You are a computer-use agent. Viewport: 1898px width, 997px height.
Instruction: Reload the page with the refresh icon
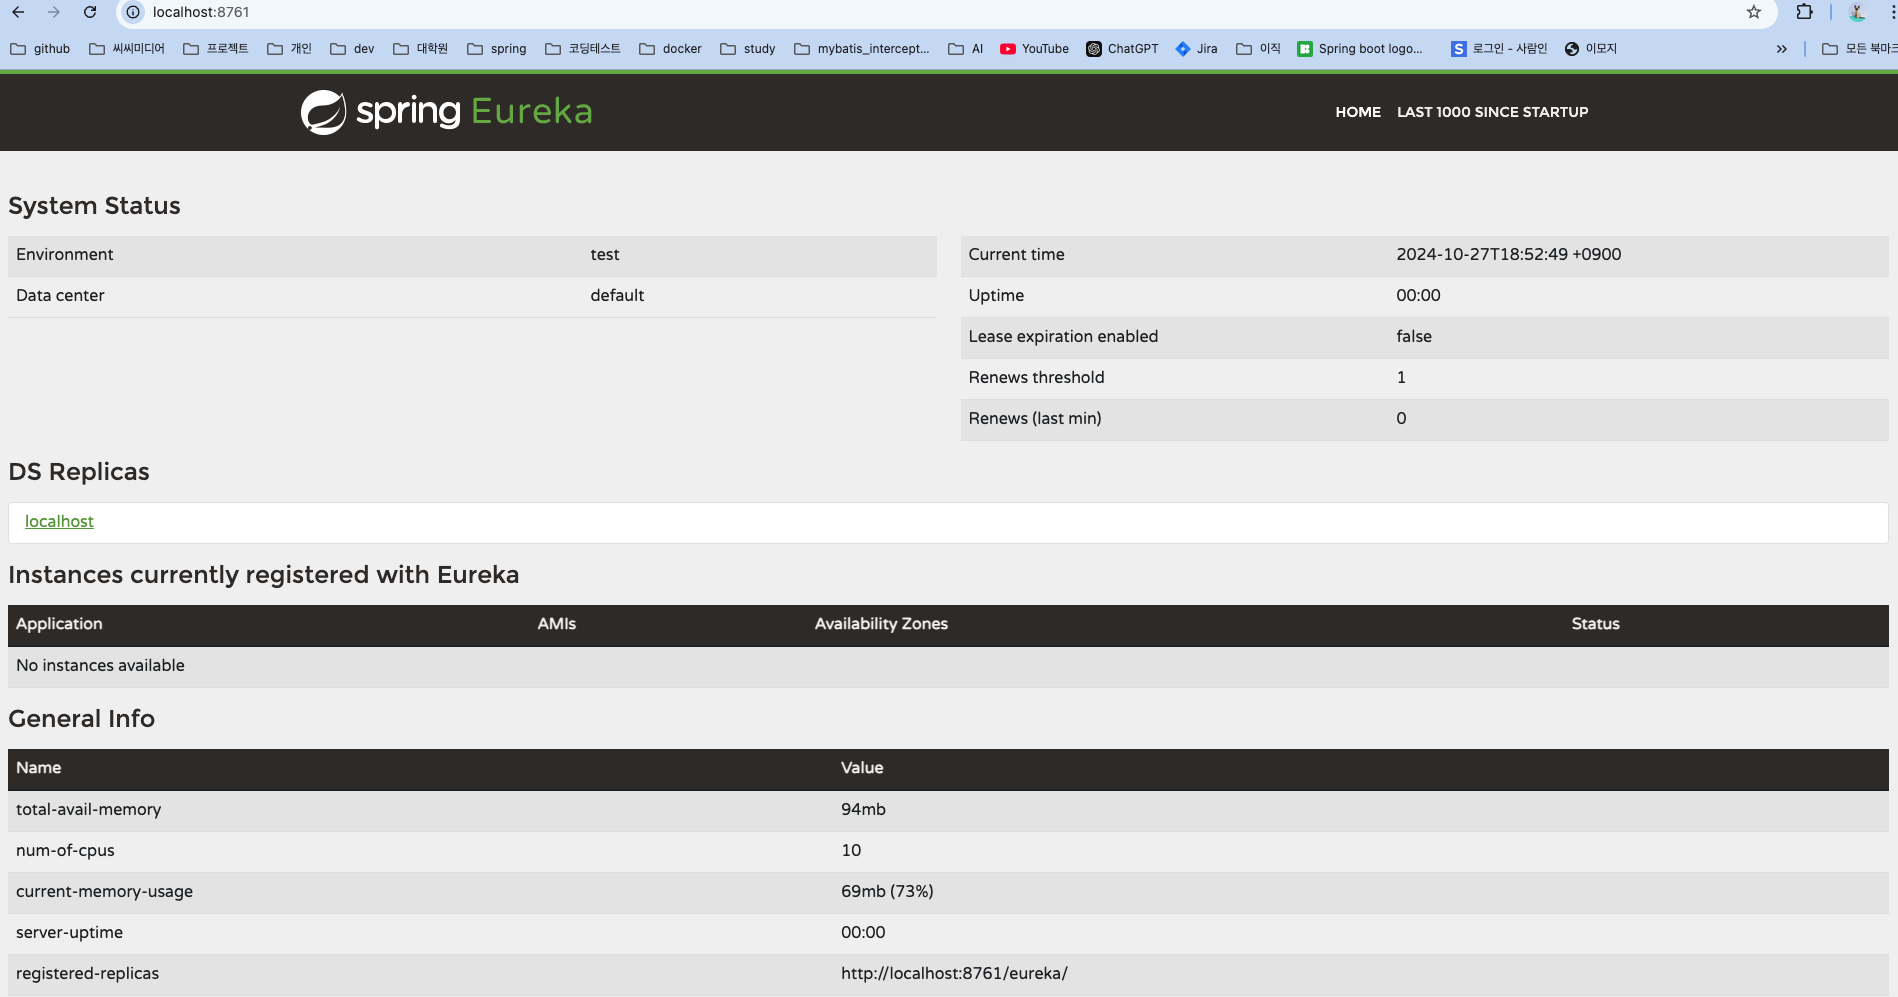tap(90, 12)
